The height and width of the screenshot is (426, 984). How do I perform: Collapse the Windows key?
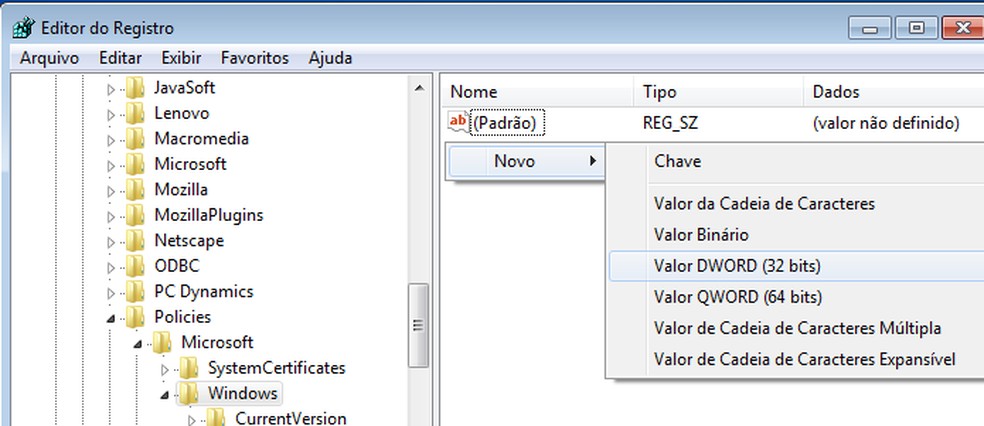[x=165, y=395]
